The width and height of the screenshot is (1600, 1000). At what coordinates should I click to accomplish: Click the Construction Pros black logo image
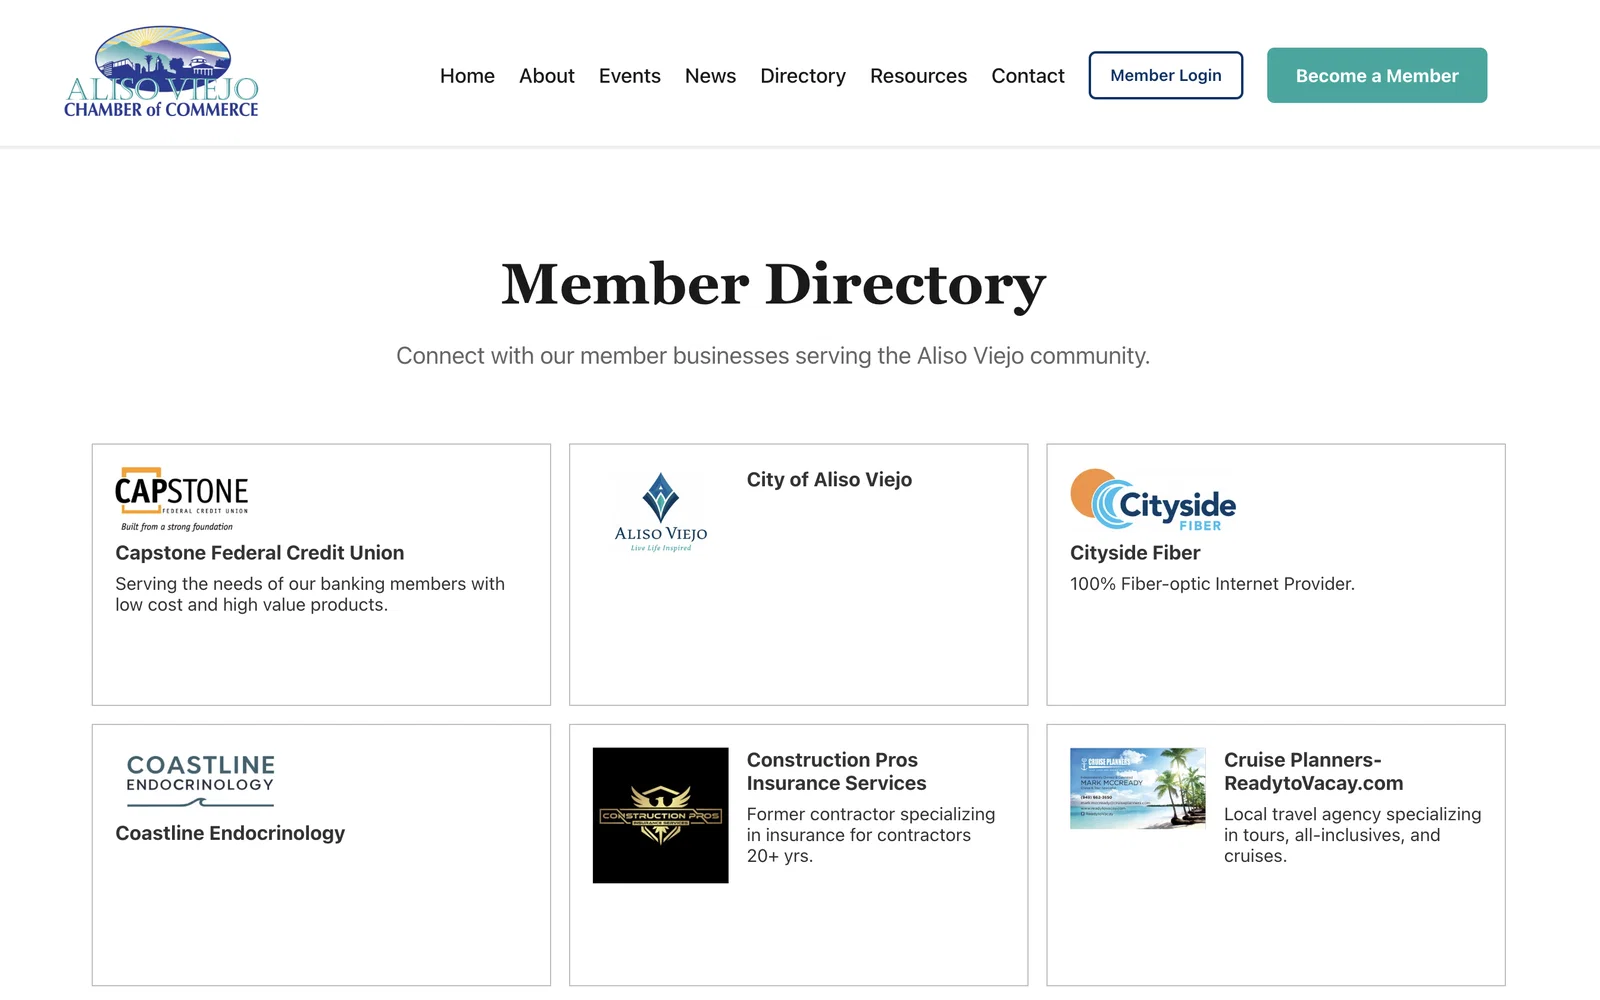click(661, 815)
